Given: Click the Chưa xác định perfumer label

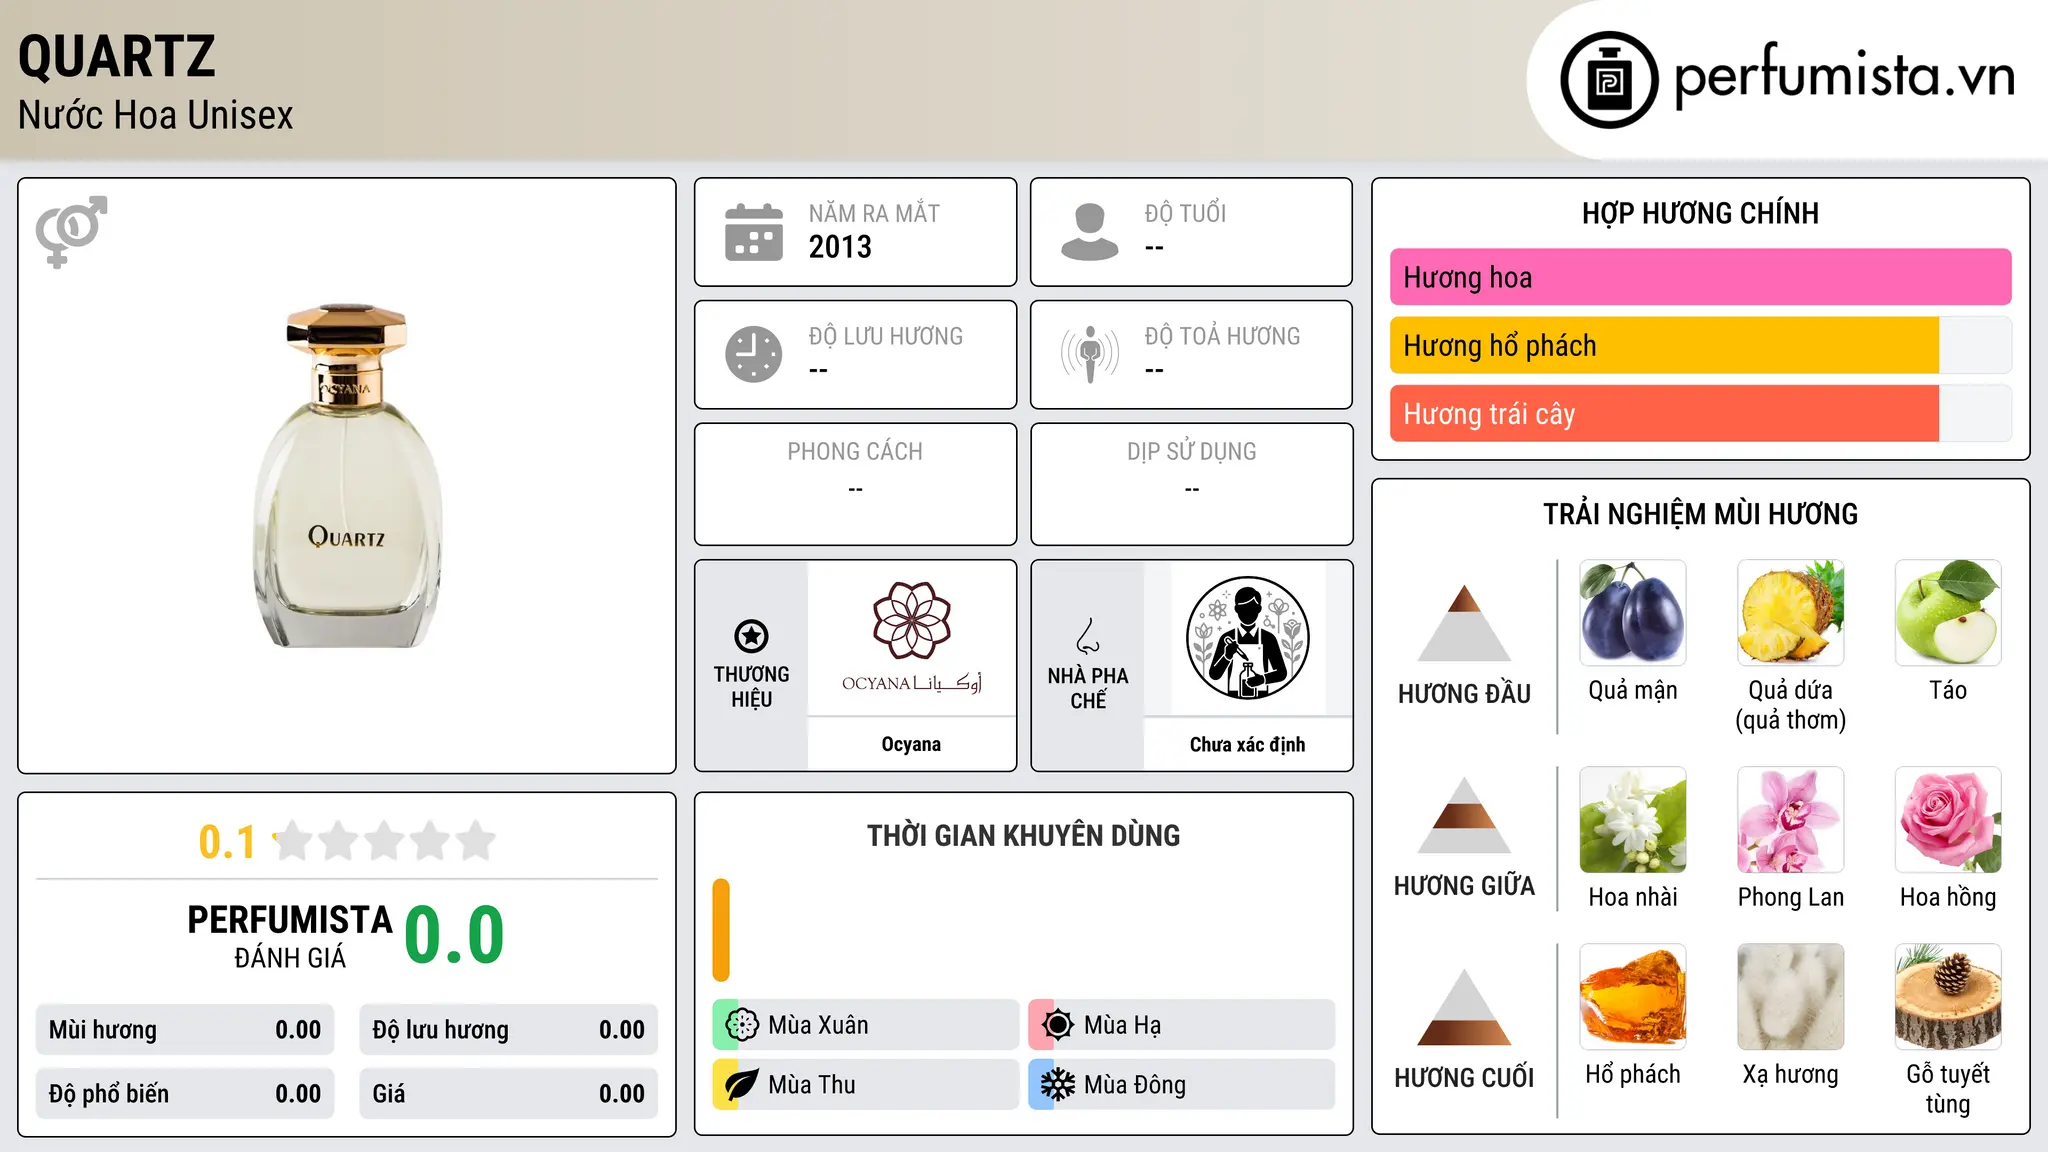Looking at the screenshot, I should coord(1247,744).
